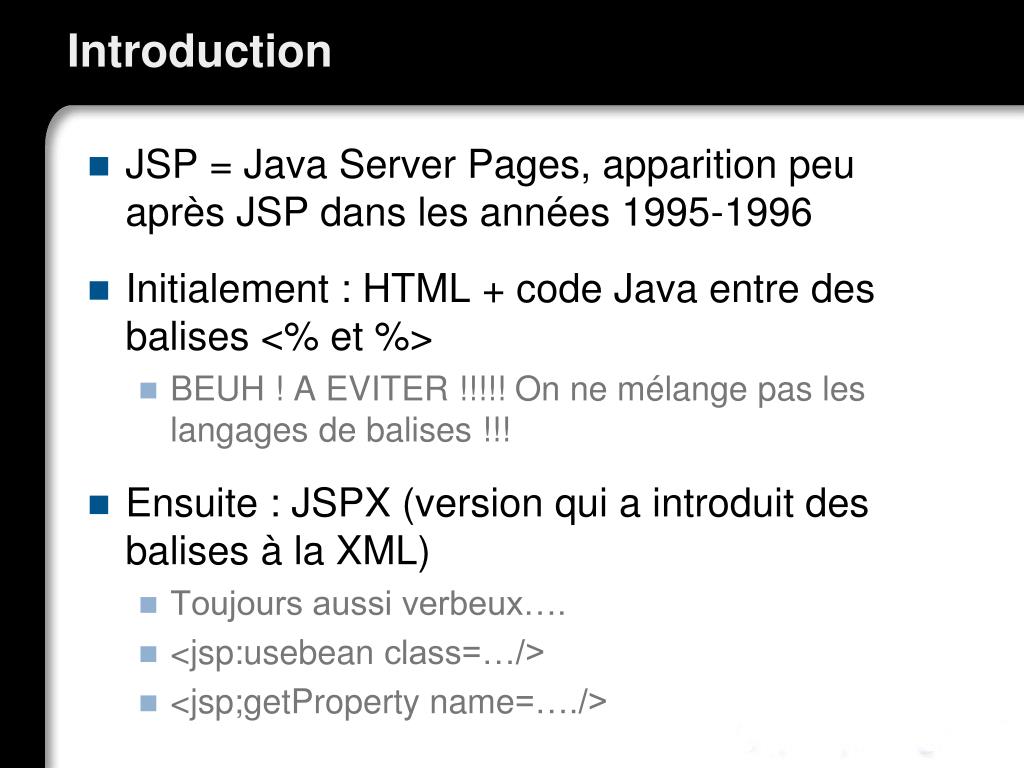Click the line "balises à la XML)"

click(x=278, y=552)
